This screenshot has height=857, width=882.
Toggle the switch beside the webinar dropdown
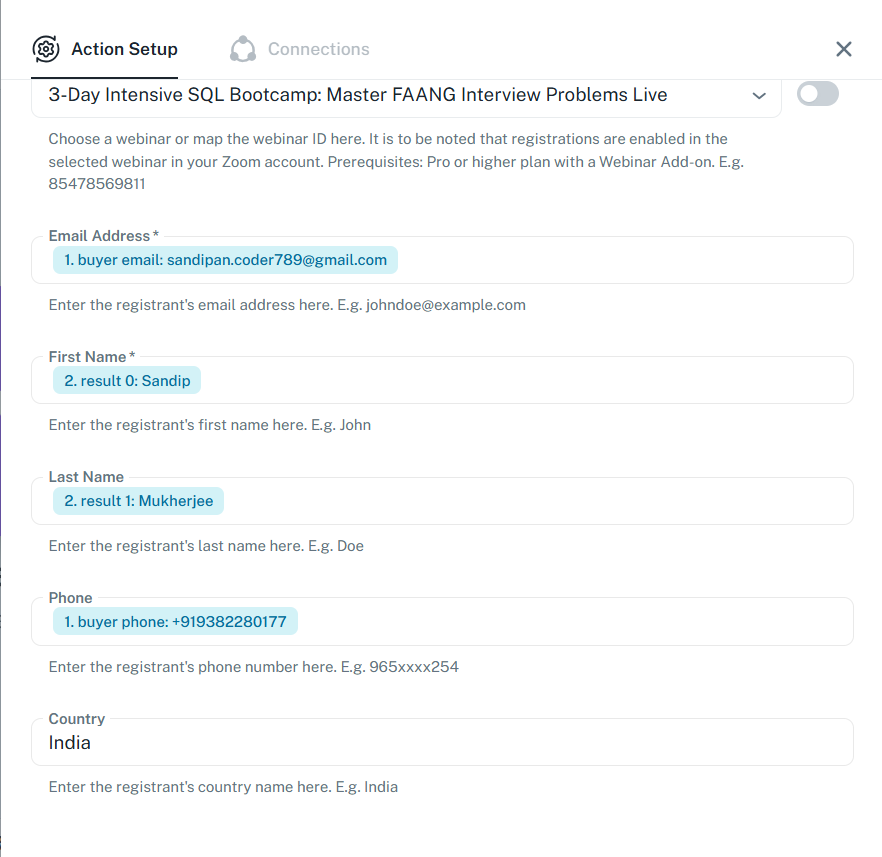point(817,94)
